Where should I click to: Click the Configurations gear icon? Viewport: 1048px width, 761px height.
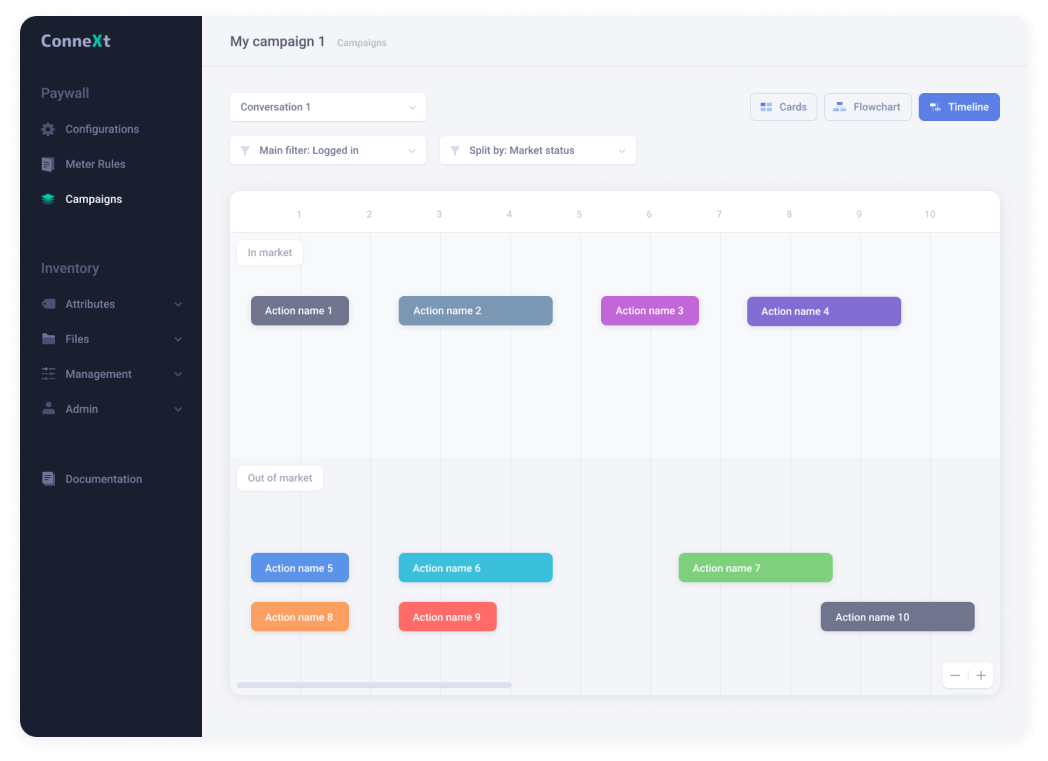click(48, 129)
